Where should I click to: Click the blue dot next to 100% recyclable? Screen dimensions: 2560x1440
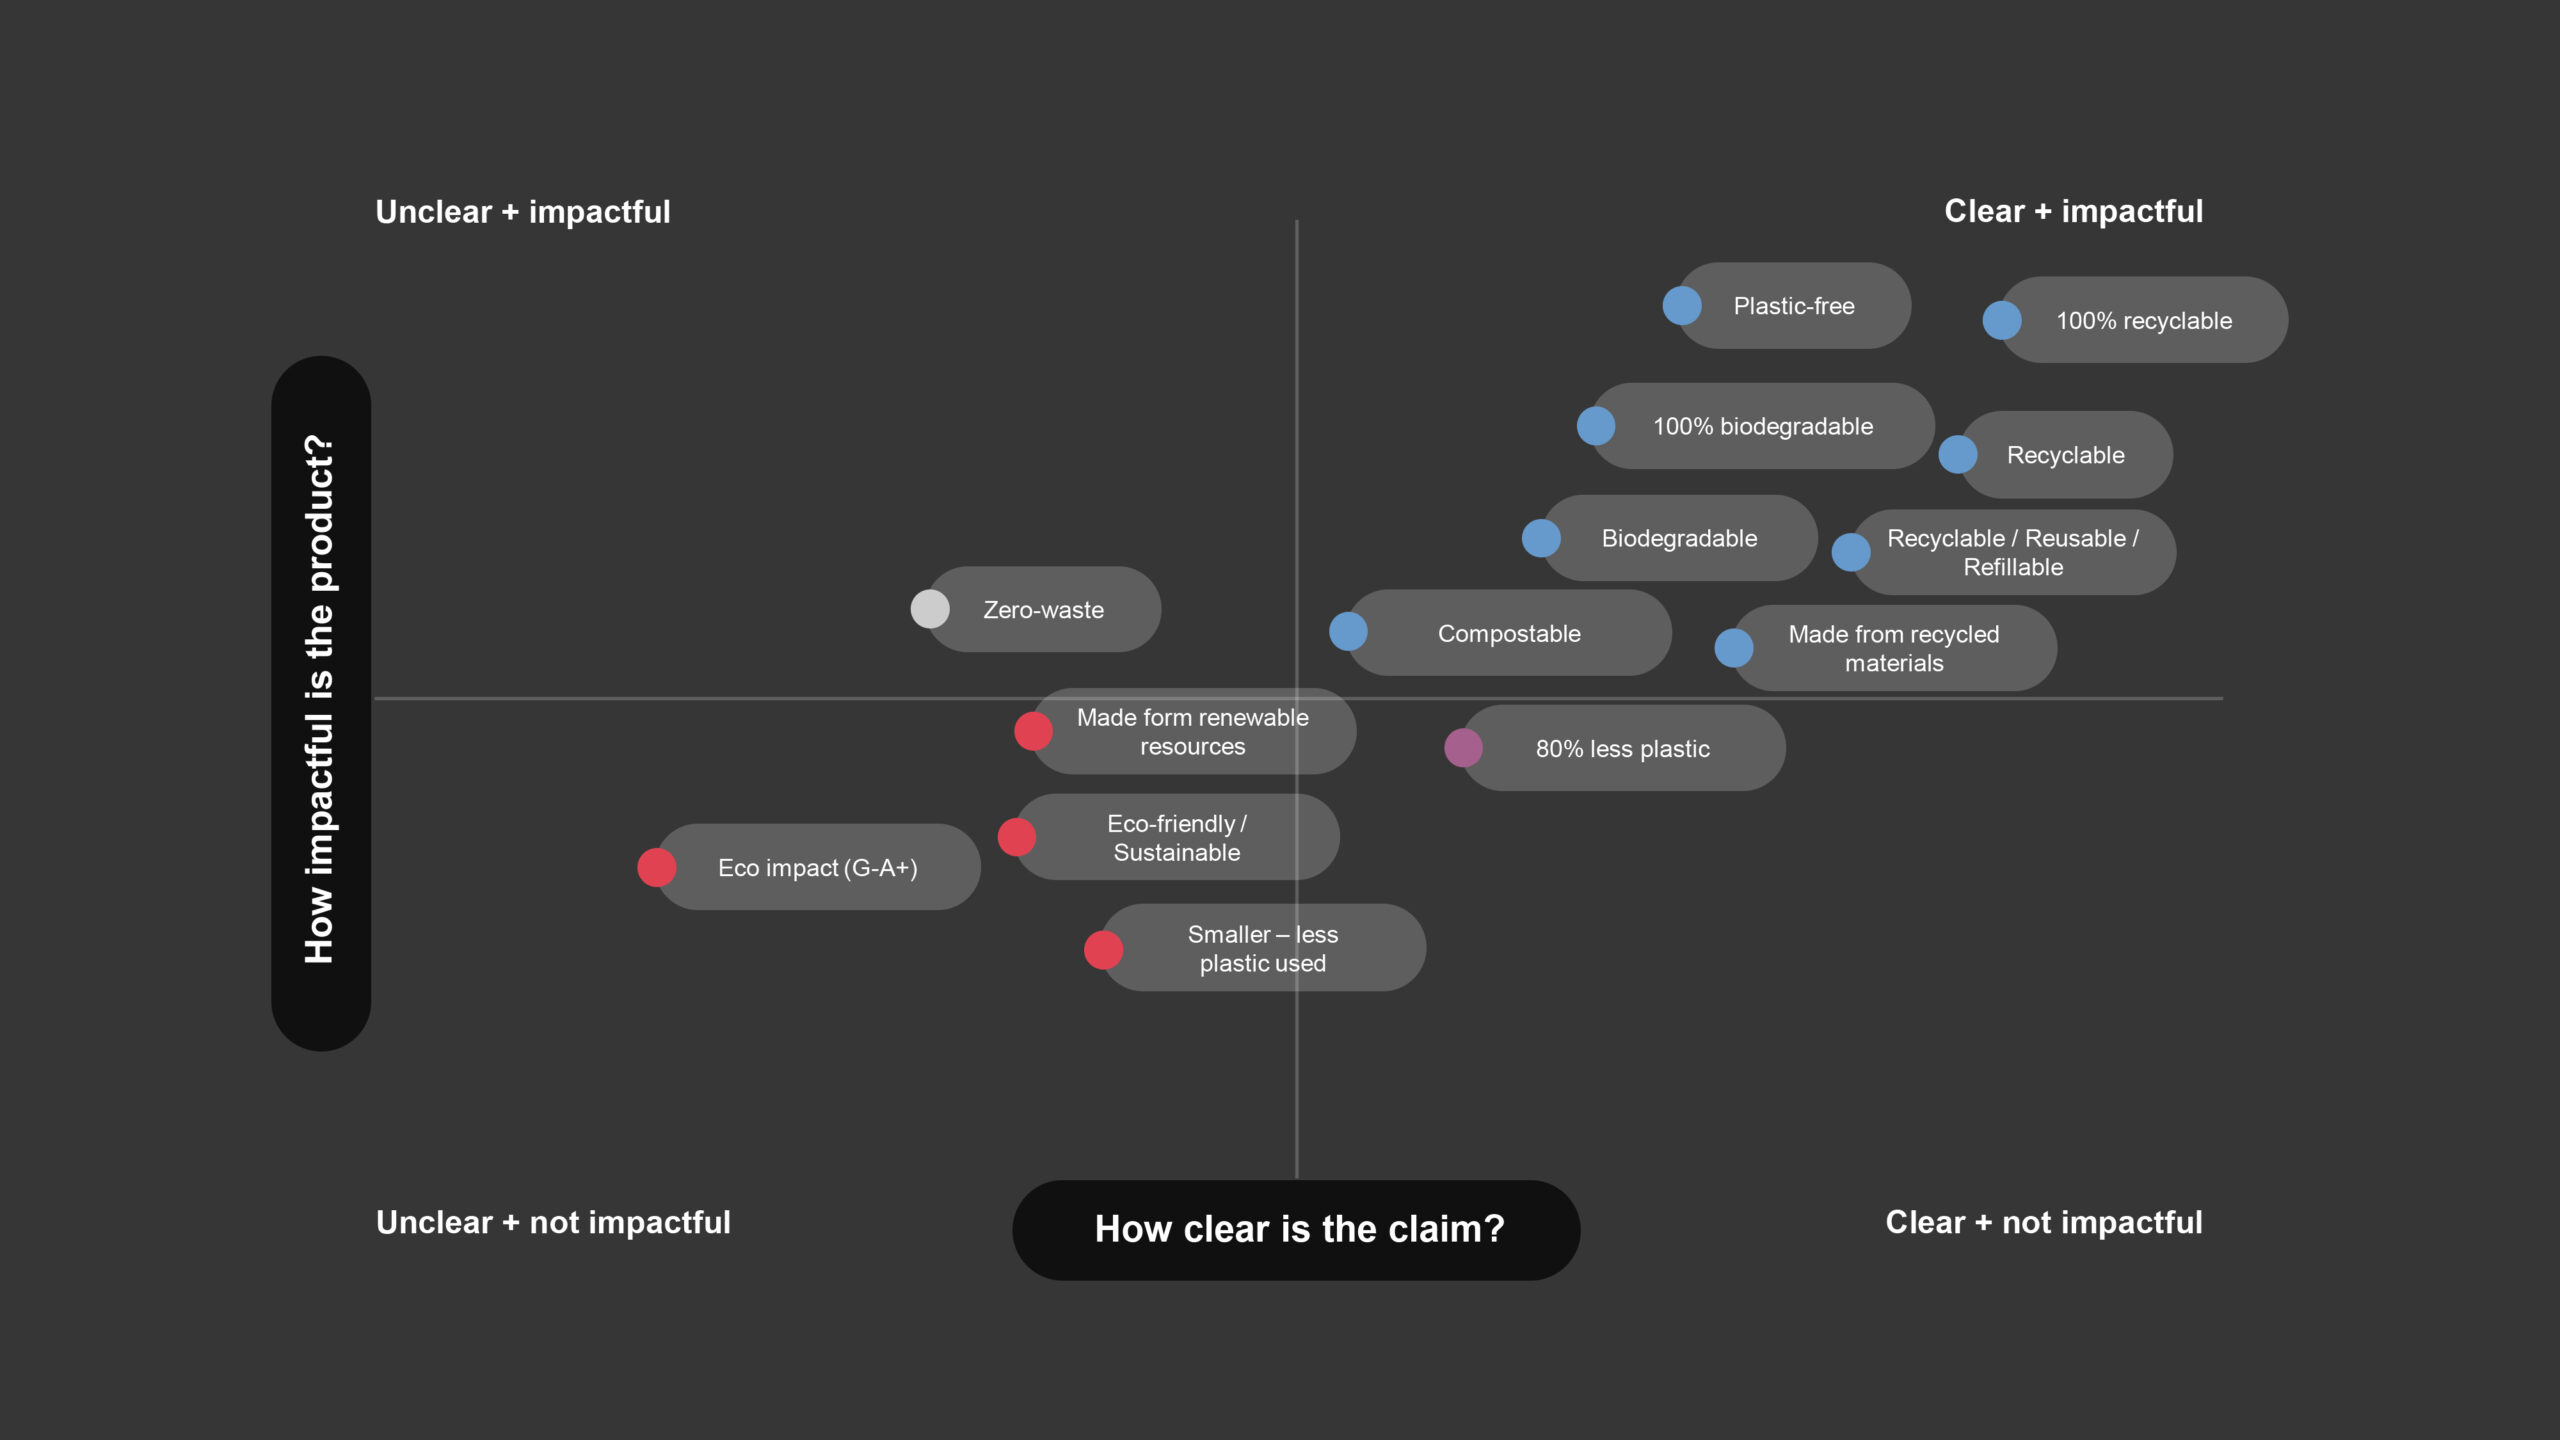point(2002,321)
